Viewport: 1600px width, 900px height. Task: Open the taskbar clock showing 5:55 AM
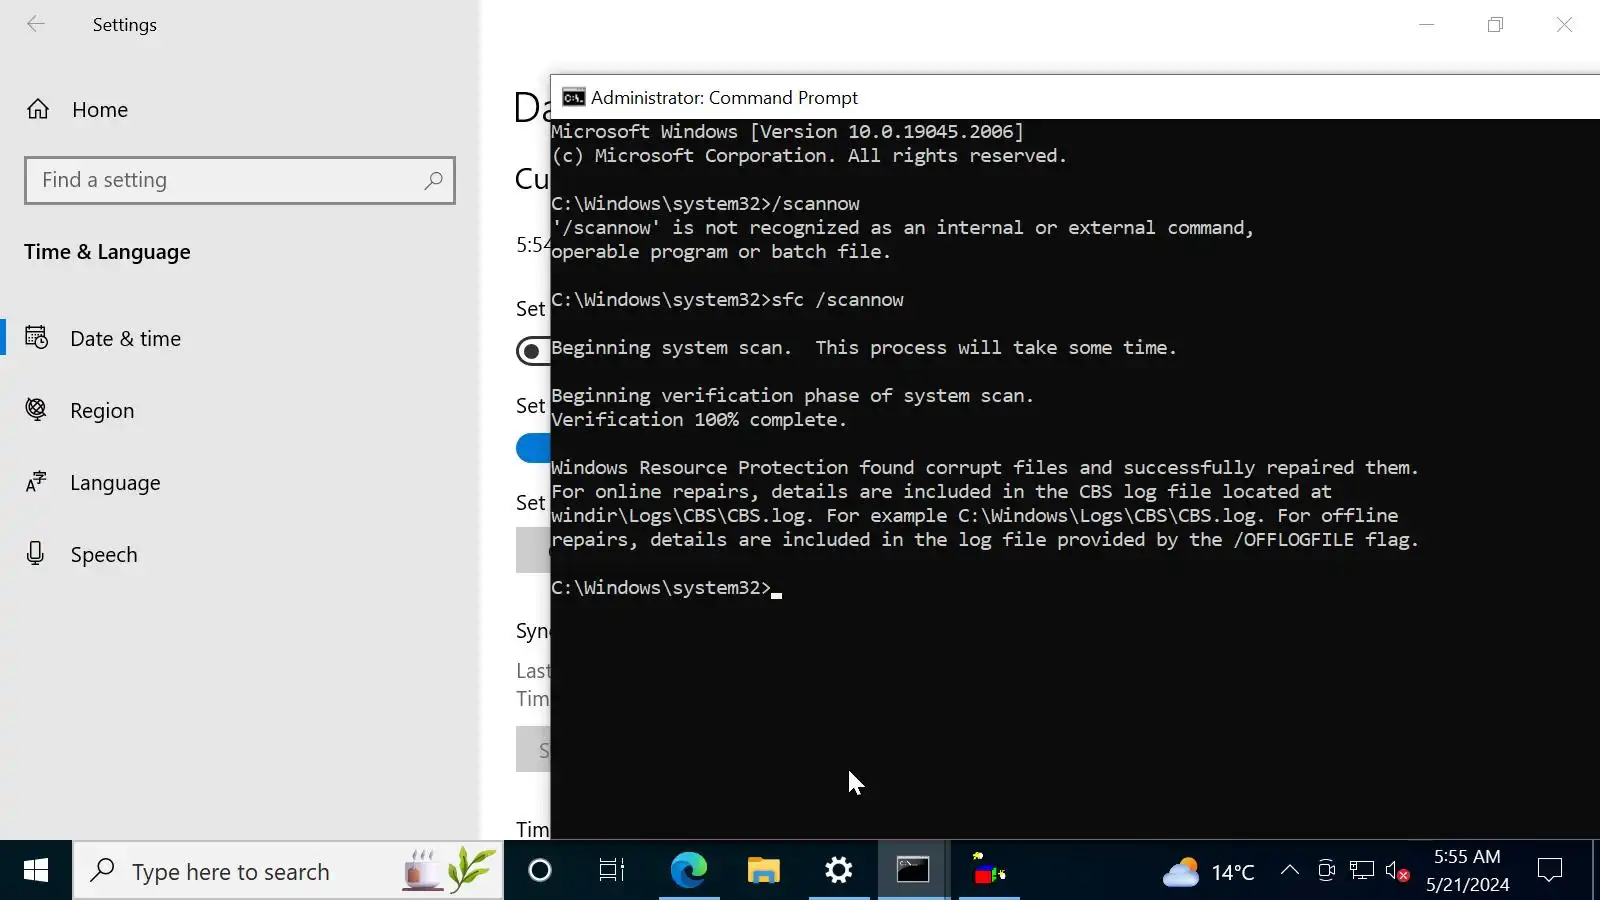[x=1467, y=871]
